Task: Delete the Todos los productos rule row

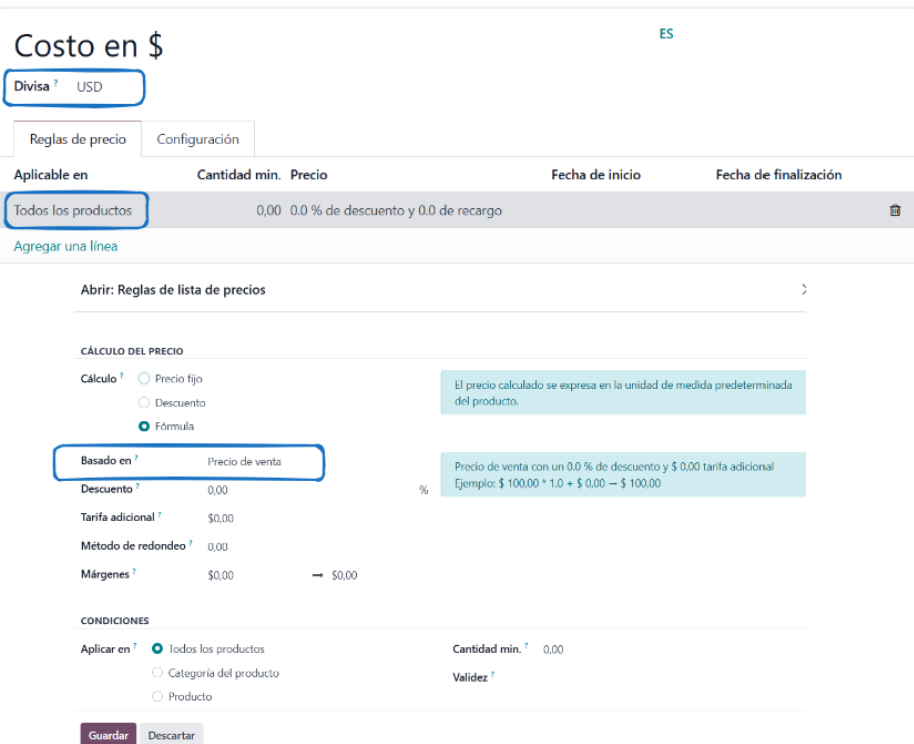Action: pos(894,211)
